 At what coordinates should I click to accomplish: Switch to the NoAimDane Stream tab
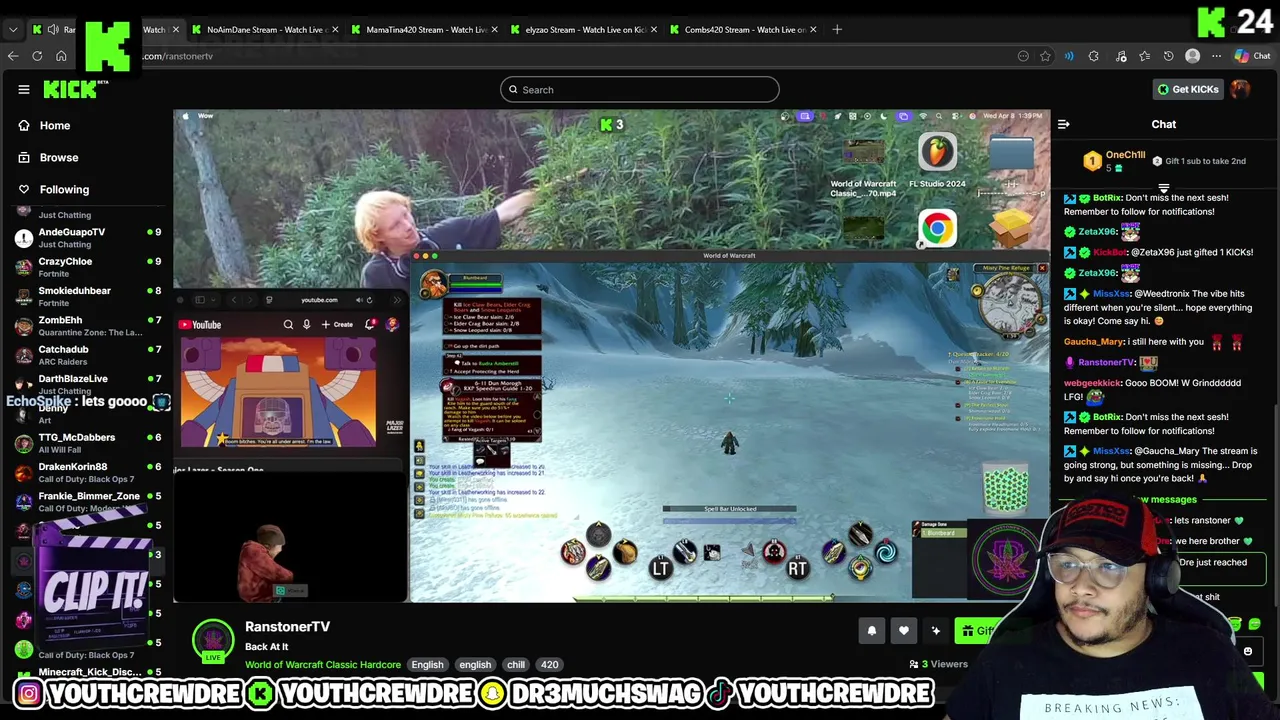pos(265,29)
